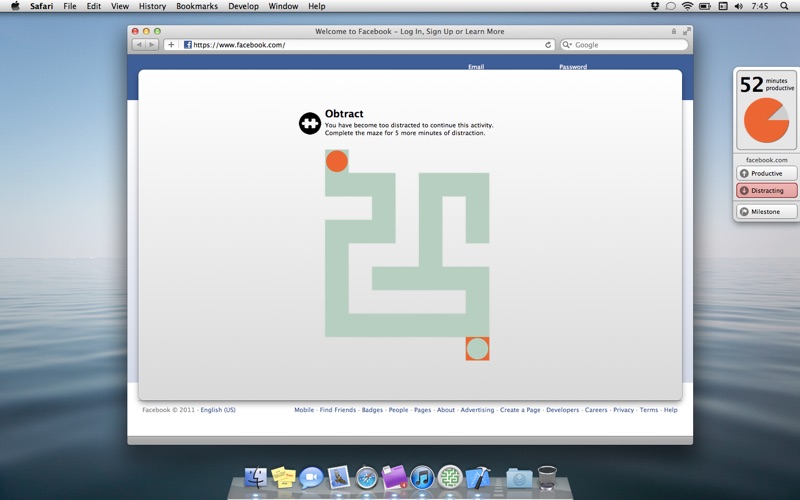Open iTunes from the Dock
Viewport: 800px width, 500px height.
[x=422, y=477]
